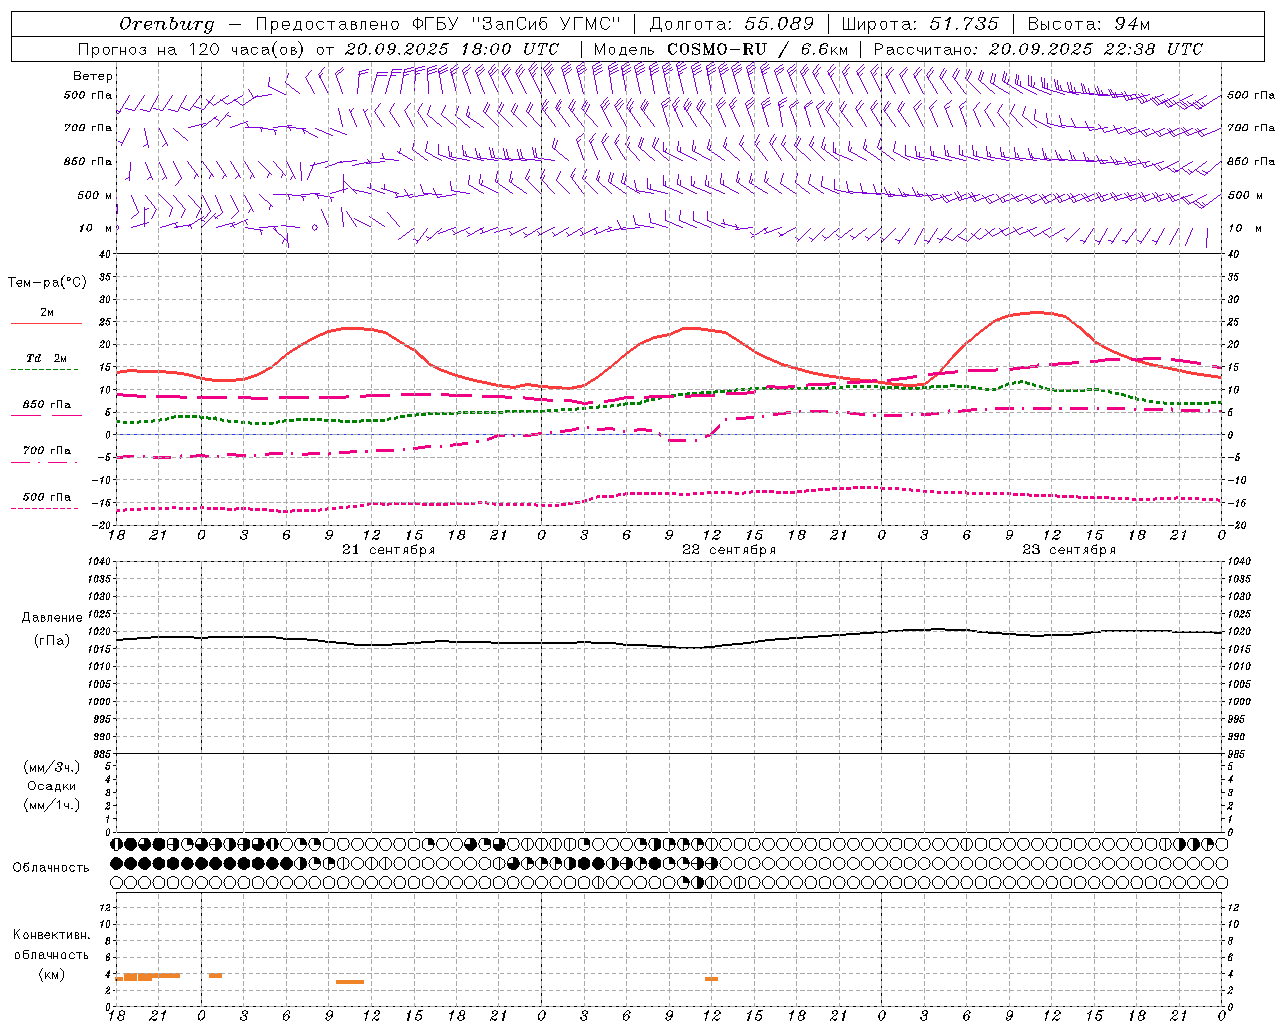Click the '(мм/3ч.)' precipitation unit label
This screenshot has width=1280, height=1024.
pos(52,767)
